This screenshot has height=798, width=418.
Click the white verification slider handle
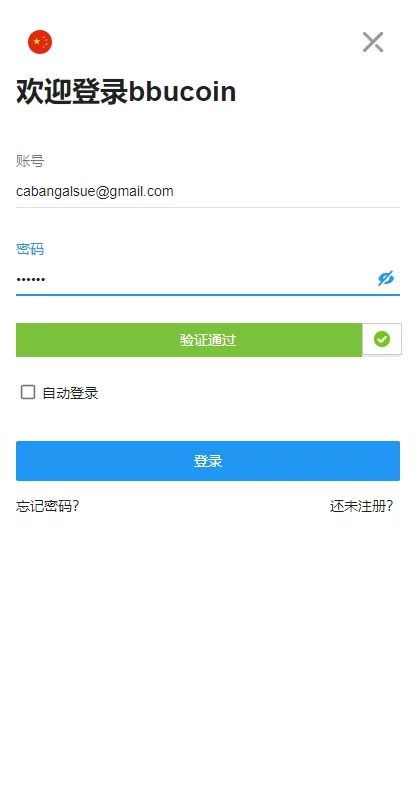[x=382, y=339]
